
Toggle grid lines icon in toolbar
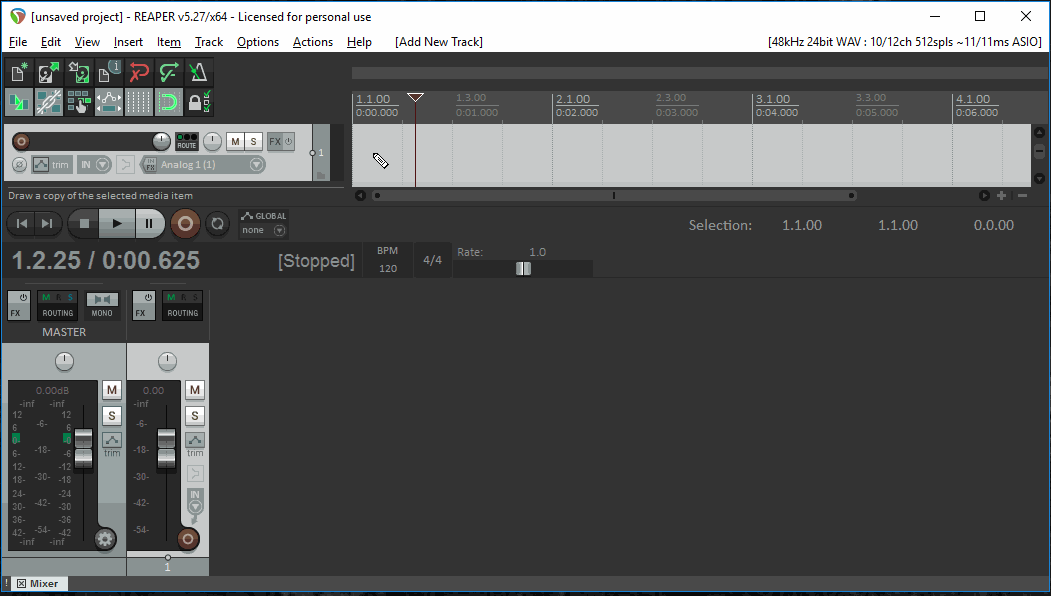point(139,103)
